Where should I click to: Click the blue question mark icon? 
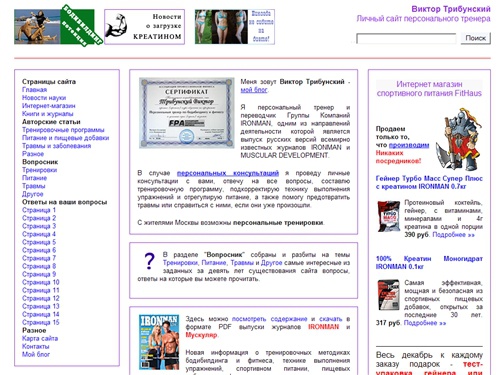click(x=149, y=261)
